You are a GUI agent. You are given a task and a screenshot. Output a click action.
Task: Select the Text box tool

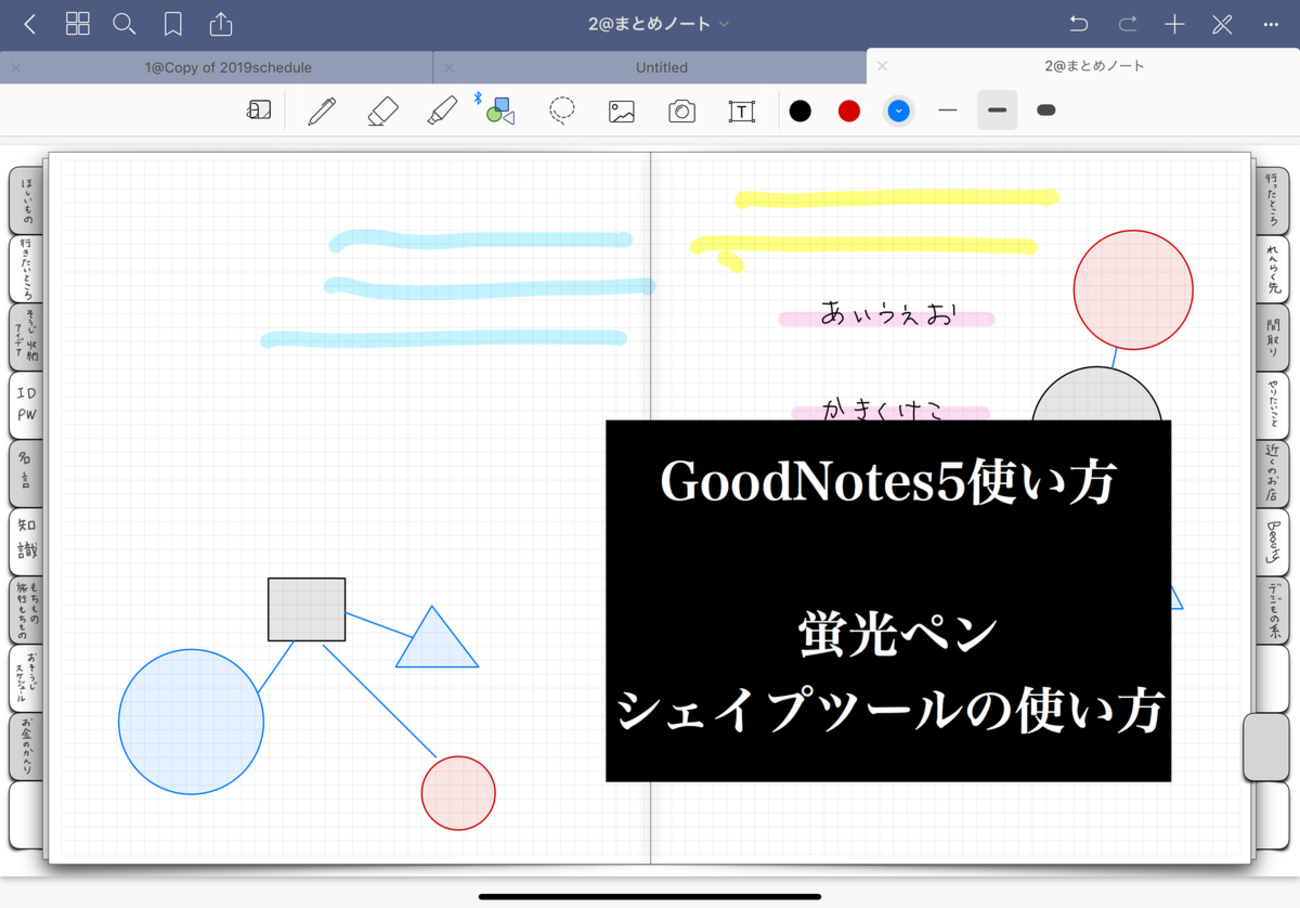tap(741, 110)
